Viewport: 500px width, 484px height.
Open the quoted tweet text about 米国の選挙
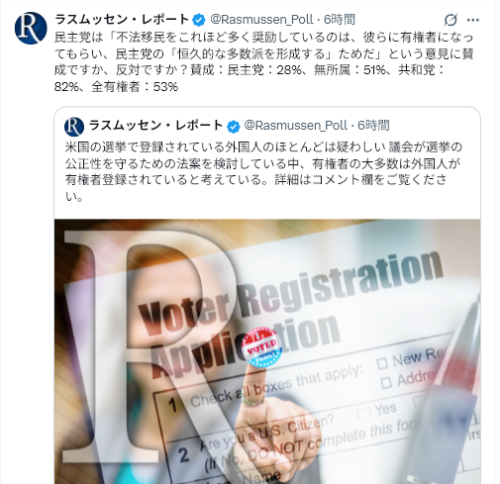pyautogui.click(x=263, y=172)
